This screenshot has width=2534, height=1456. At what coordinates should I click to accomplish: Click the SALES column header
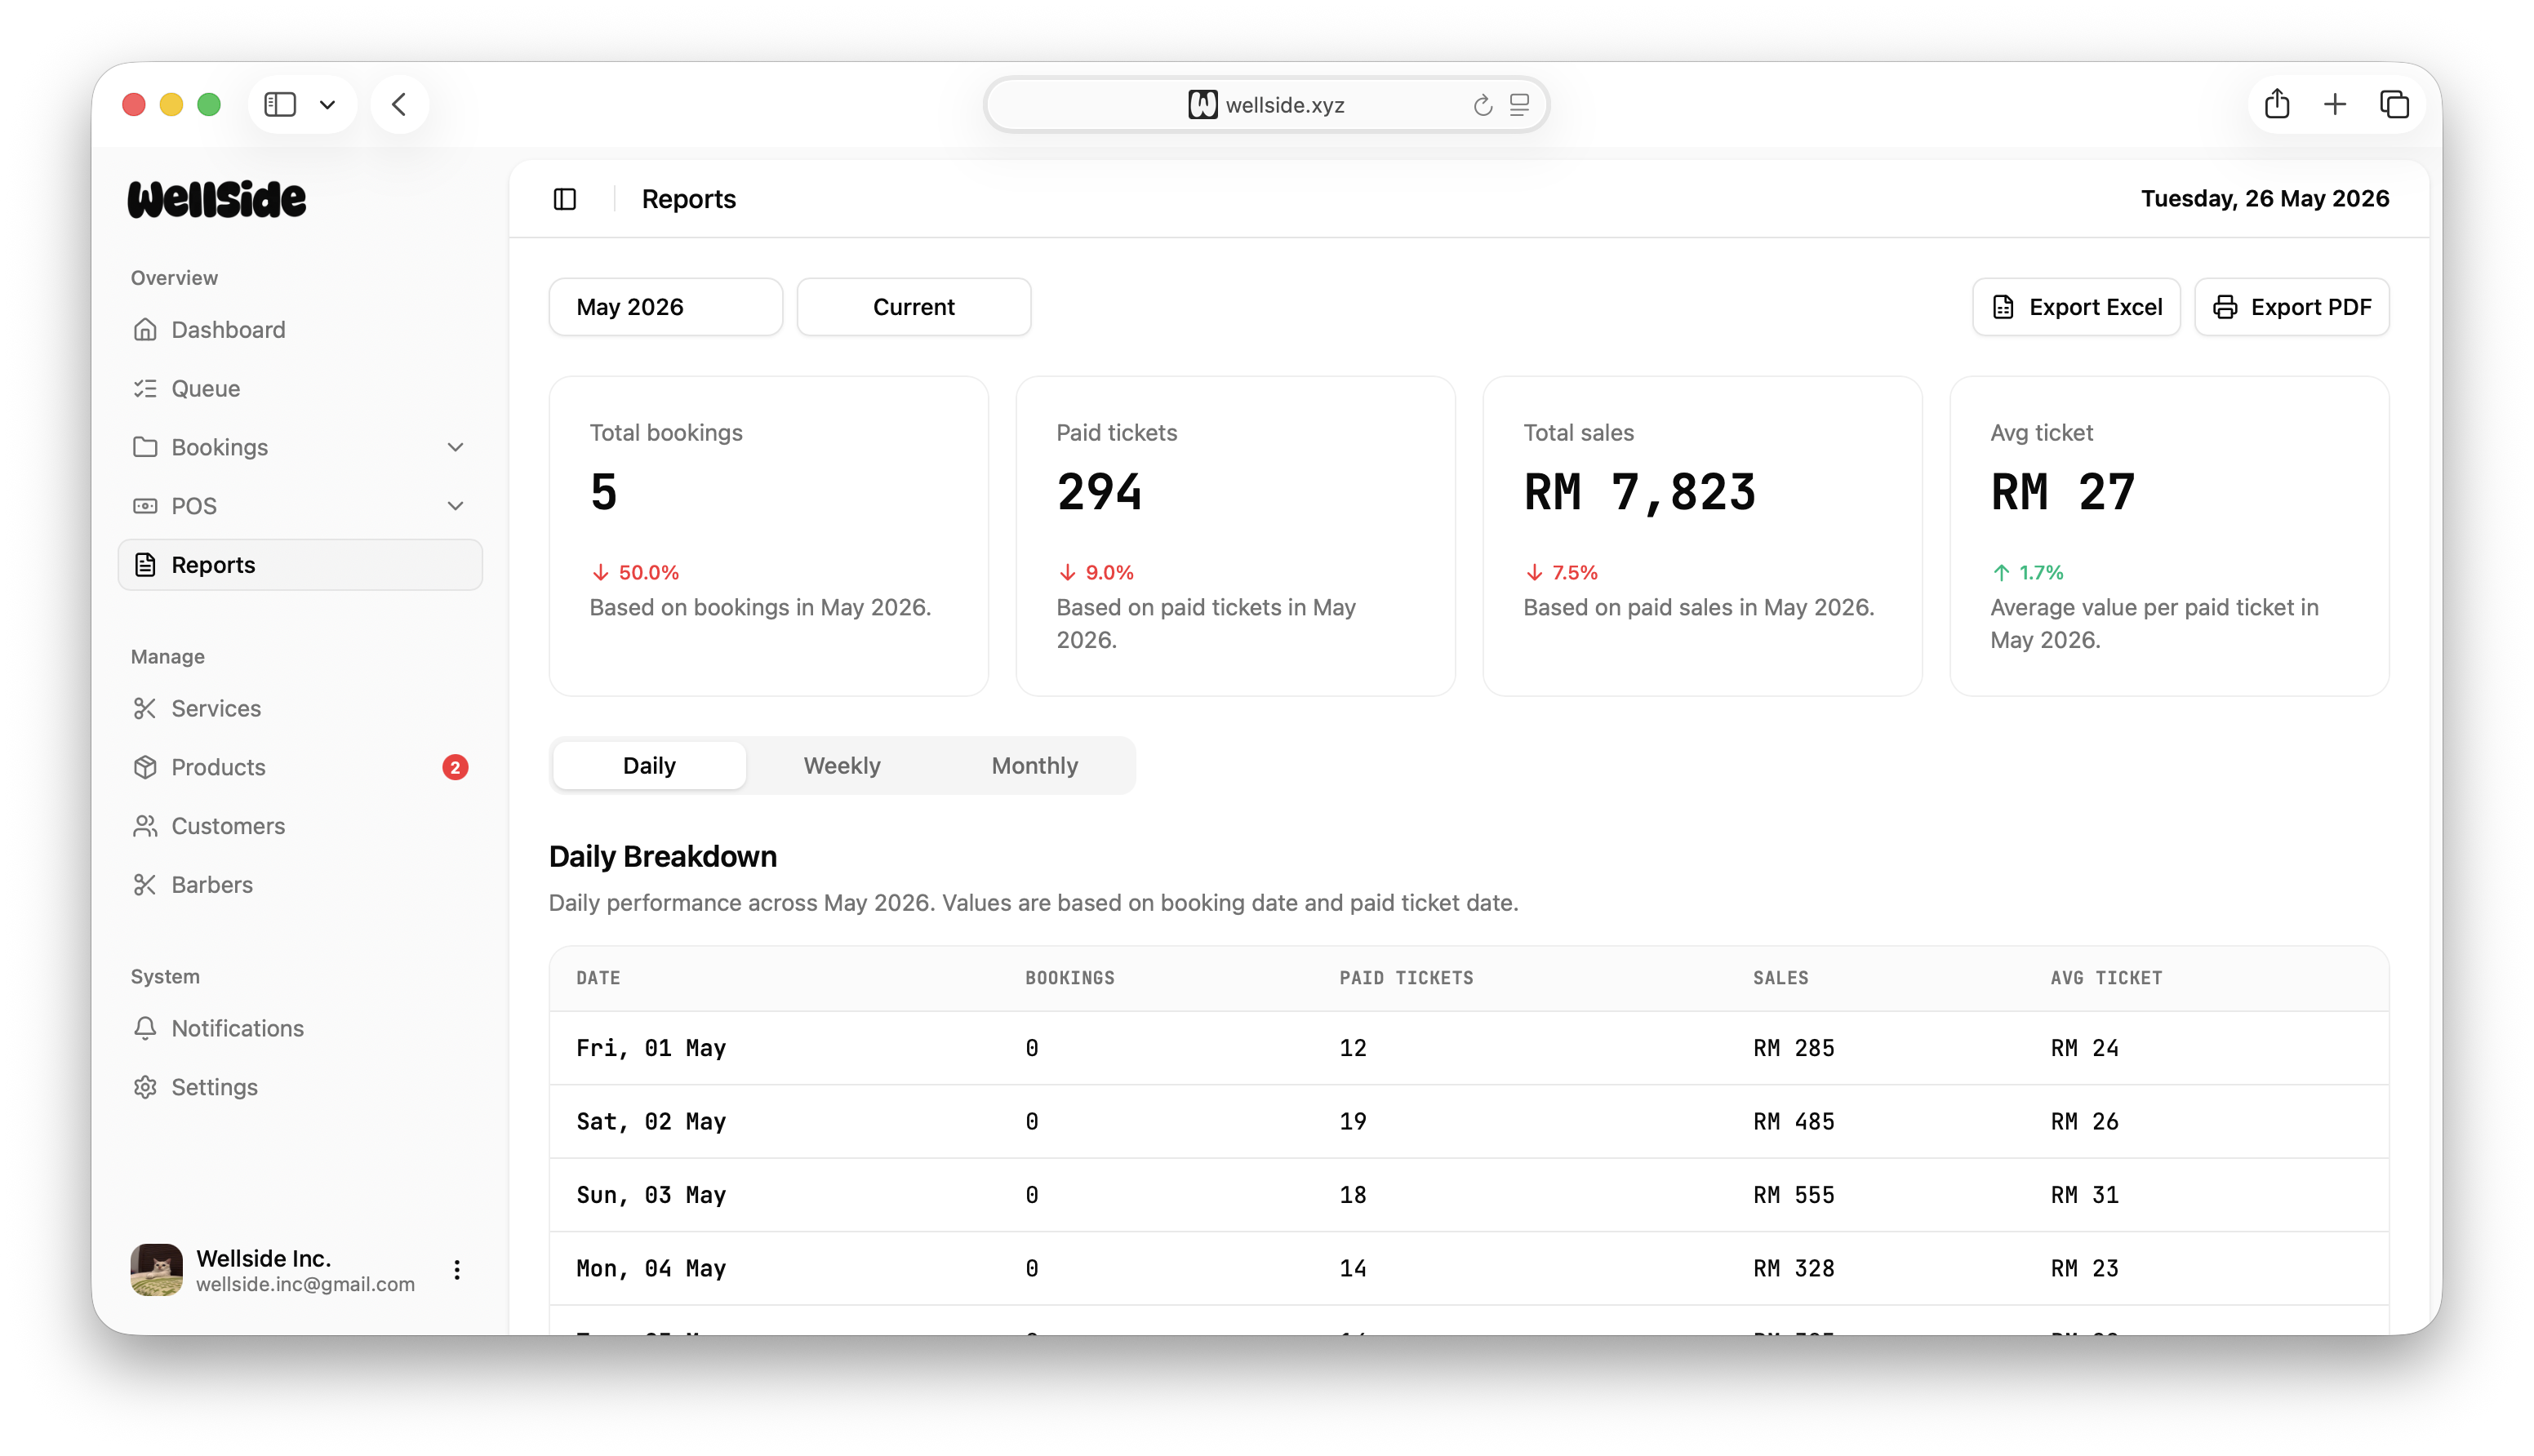(x=1781, y=978)
